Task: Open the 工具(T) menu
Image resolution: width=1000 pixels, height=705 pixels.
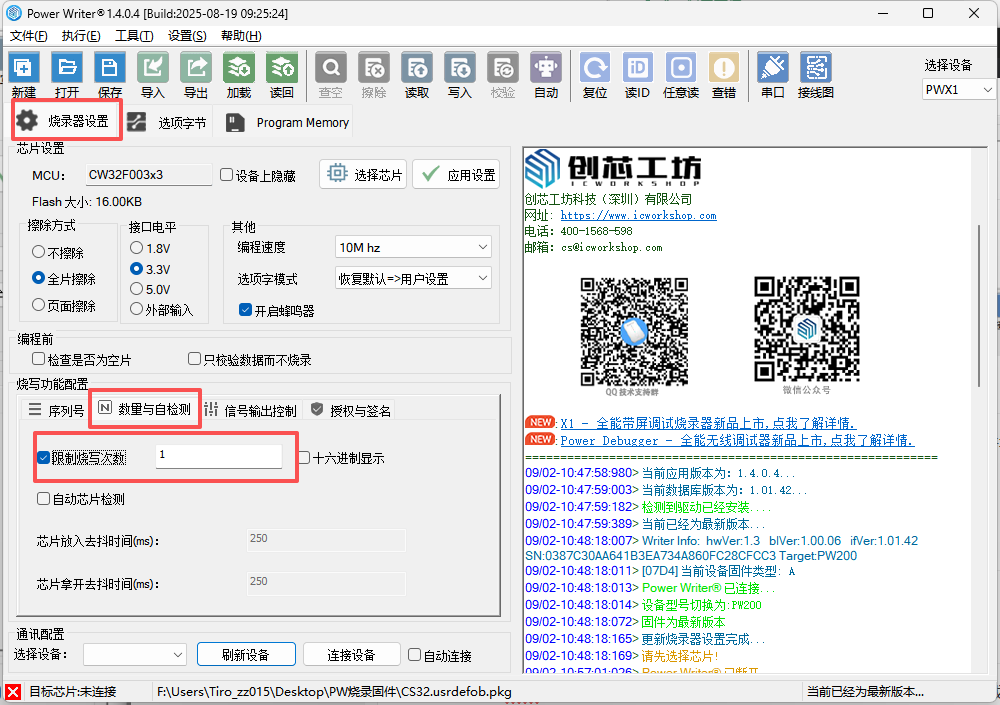Action: [134, 36]
